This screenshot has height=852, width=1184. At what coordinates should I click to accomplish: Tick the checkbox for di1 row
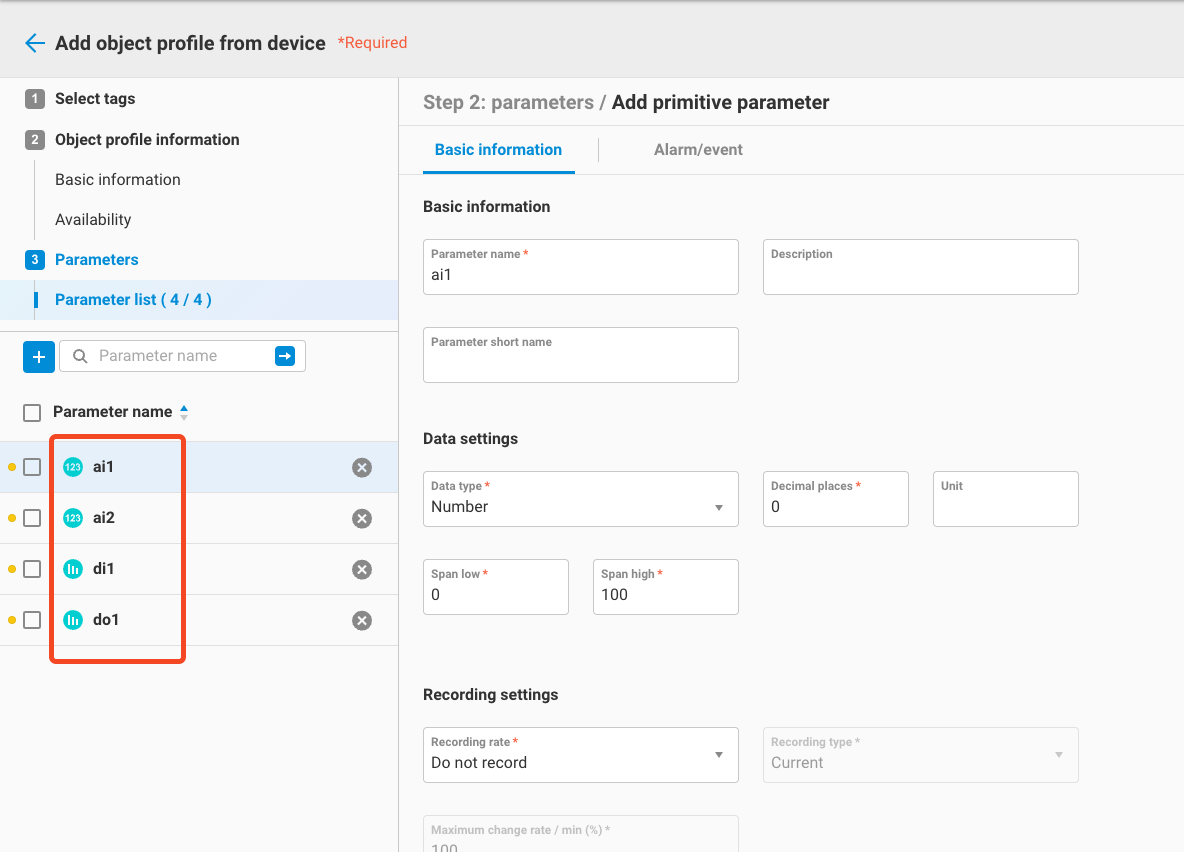coord(32,569)
